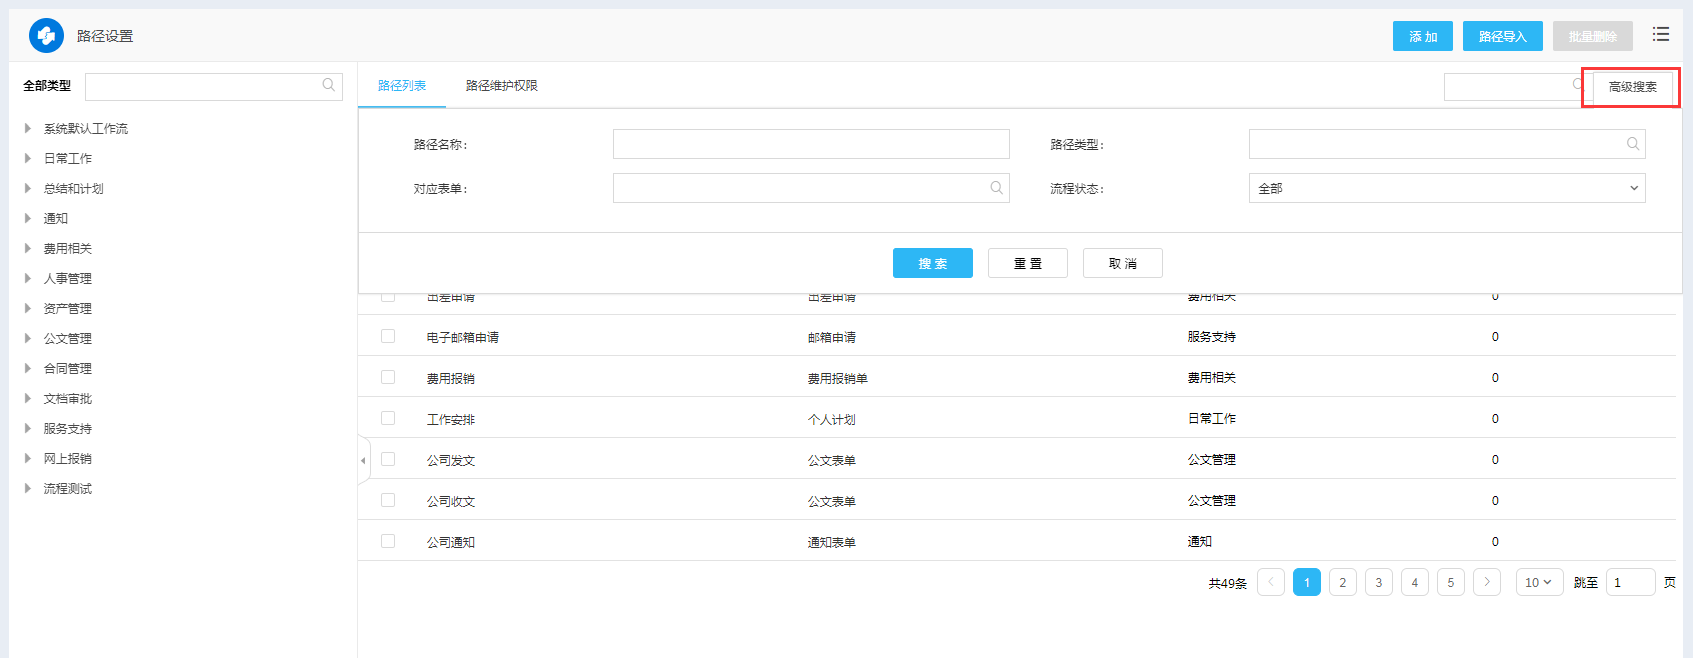The image size is (1693, 658).
Task: Click the 路径名称 input field
Action: tap(810, 144)
